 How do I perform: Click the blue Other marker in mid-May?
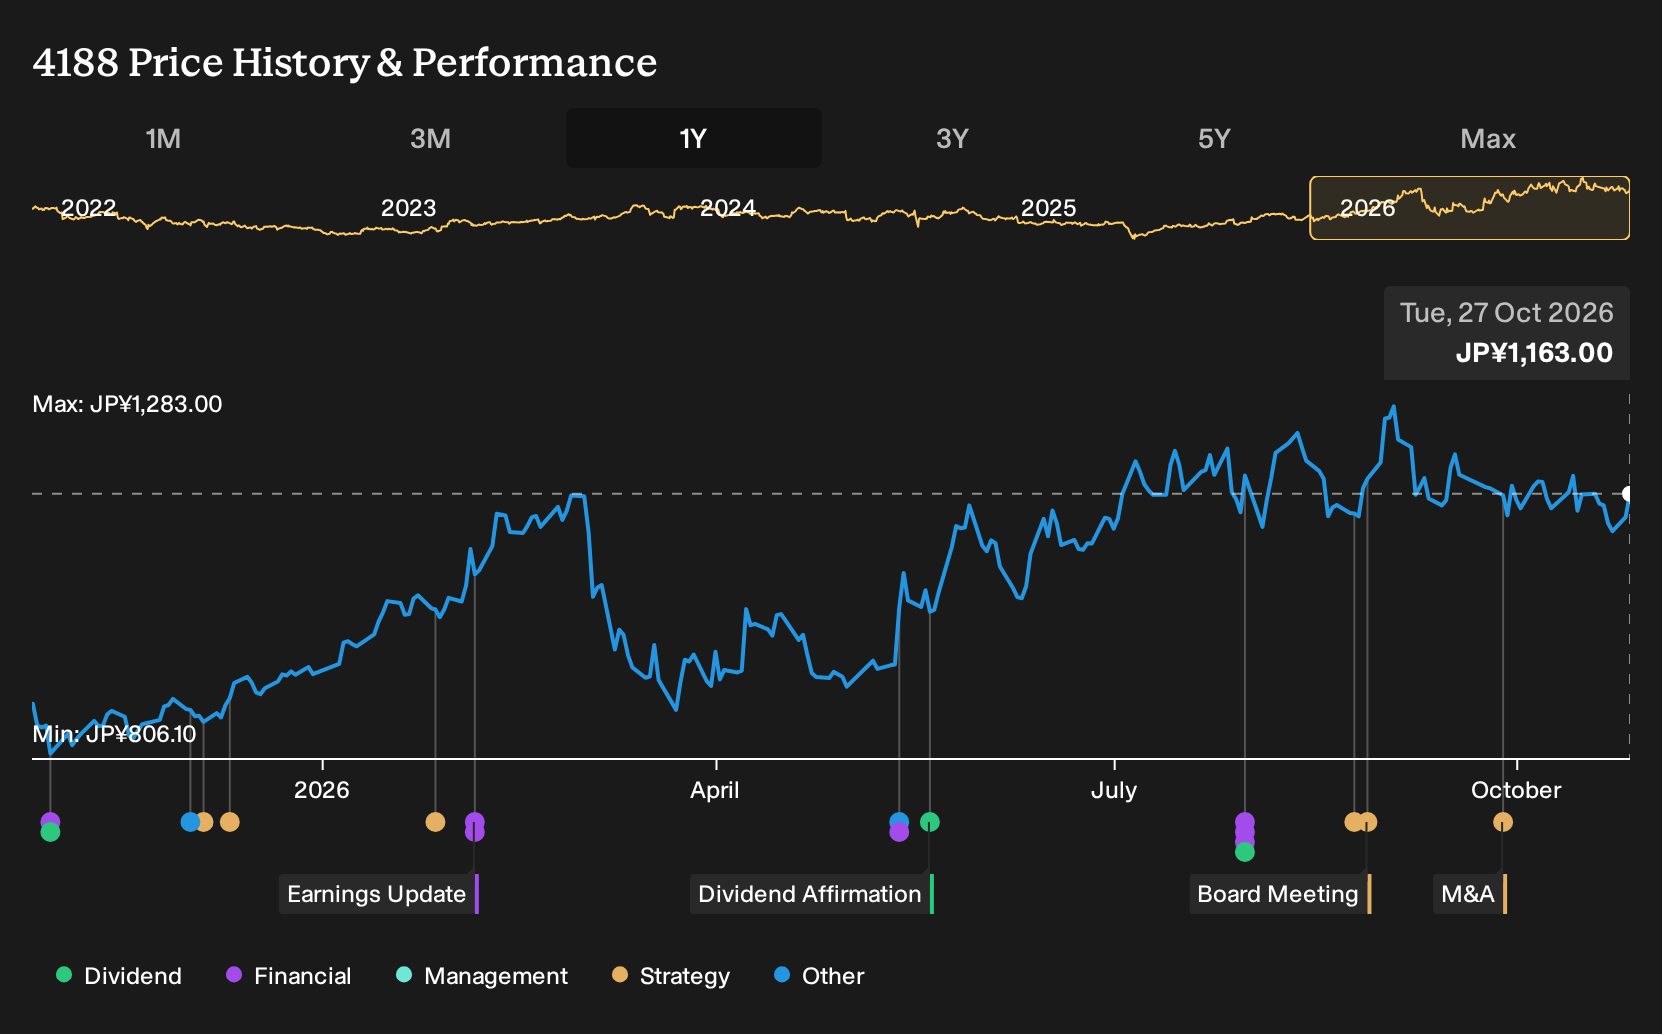(x=899, y=822)
